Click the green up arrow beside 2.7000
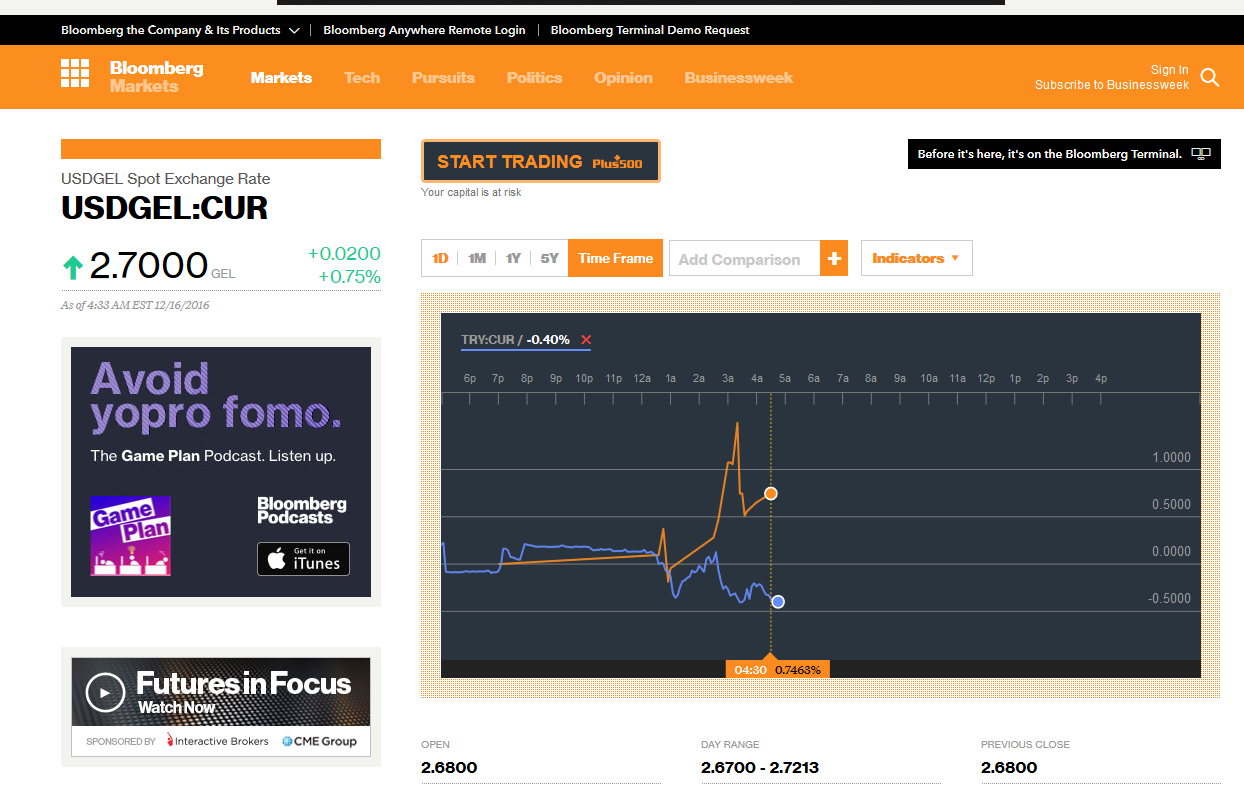The height and width of the screenshot is (786, 1244). tap(72, 267)
